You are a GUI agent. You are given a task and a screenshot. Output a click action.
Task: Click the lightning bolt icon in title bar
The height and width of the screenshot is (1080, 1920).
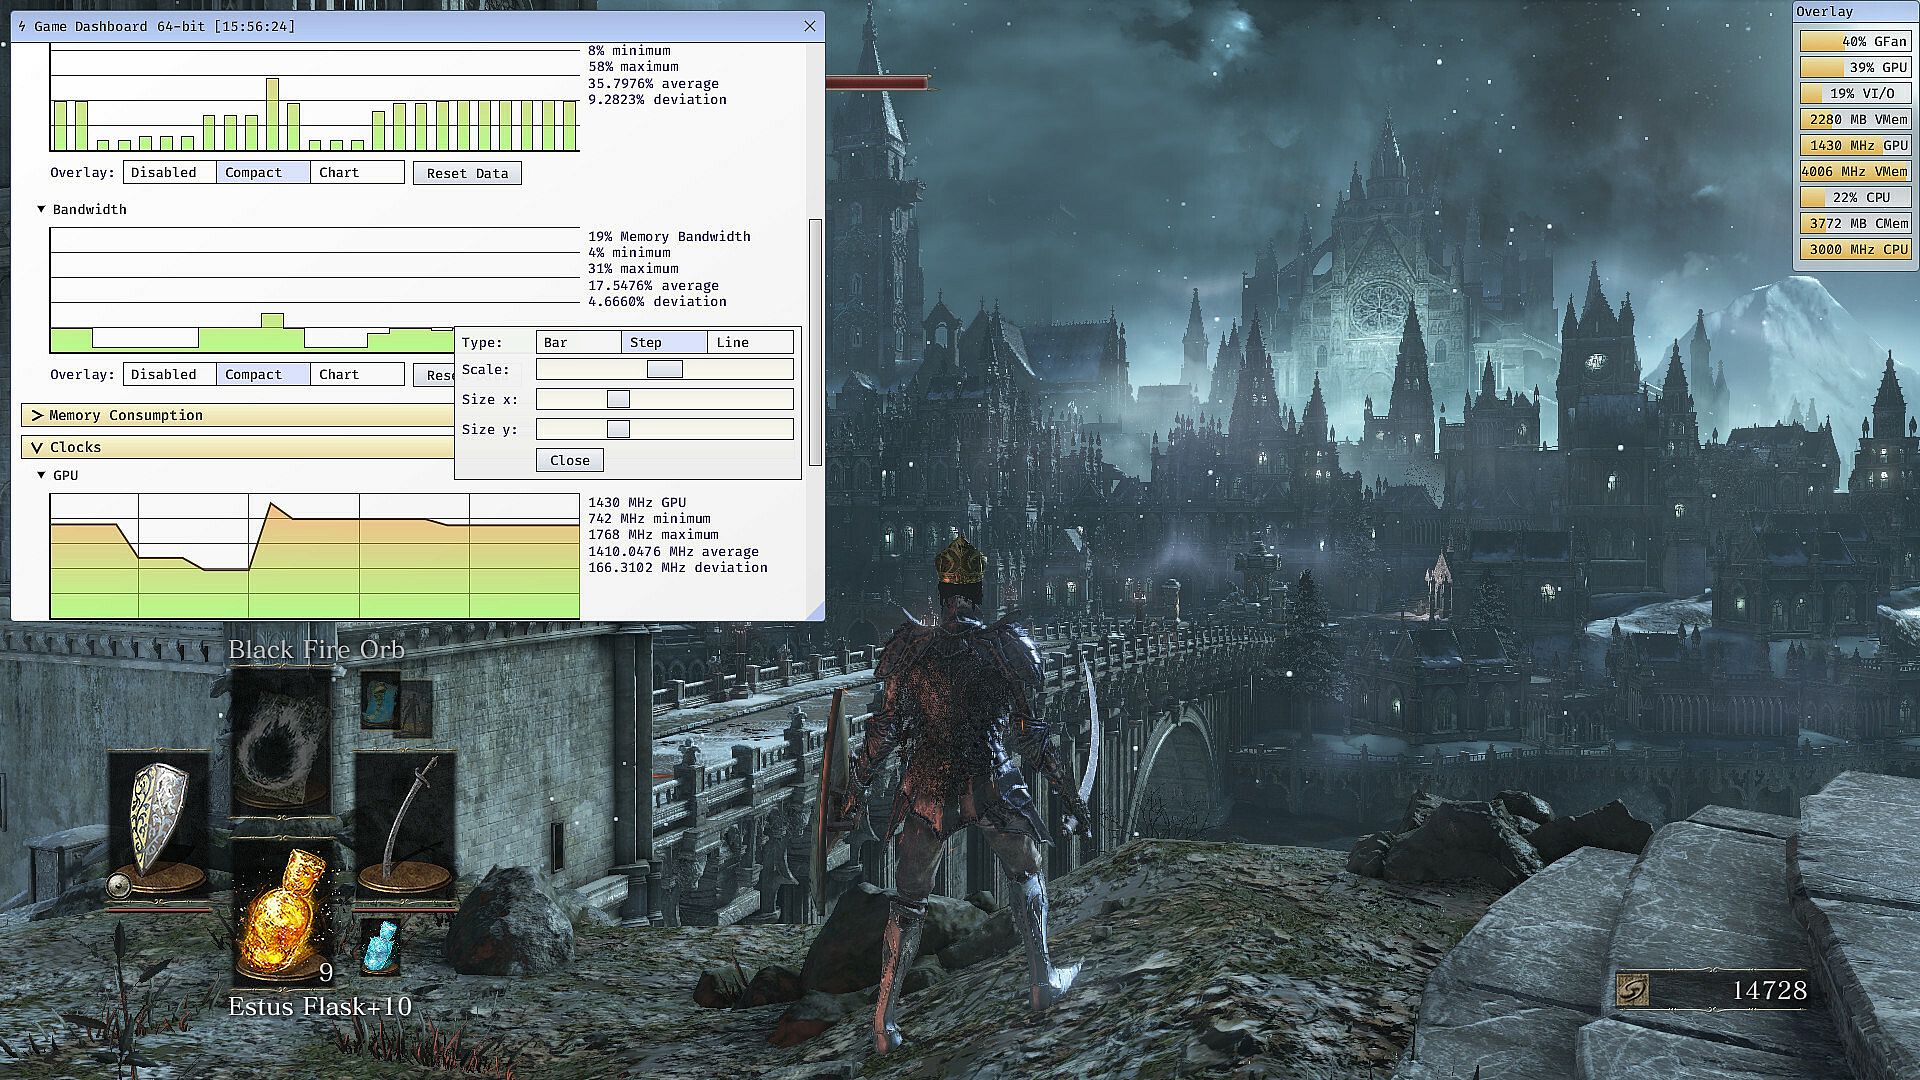23,26
